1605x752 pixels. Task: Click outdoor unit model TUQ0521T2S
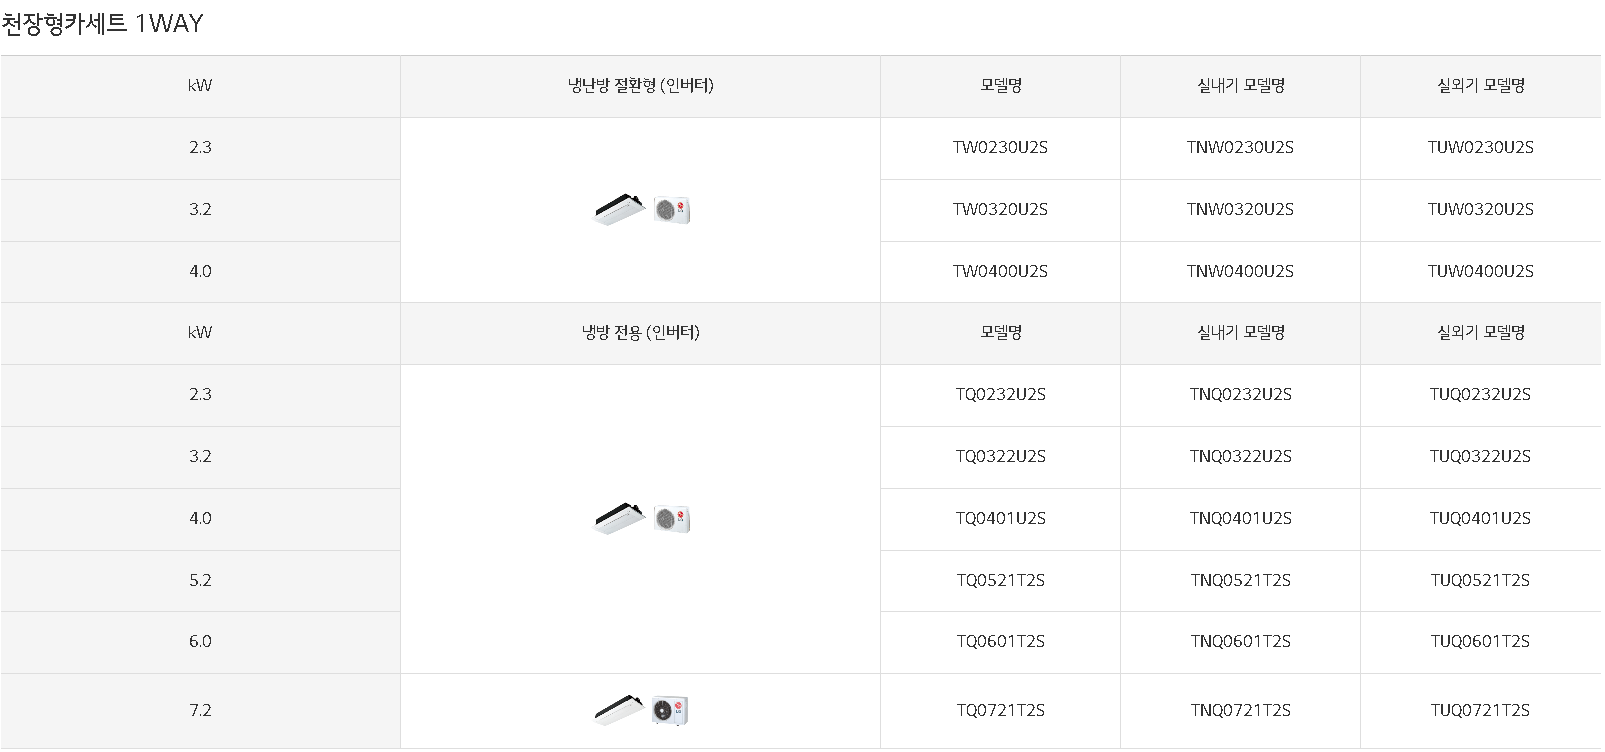[1480, 581]
